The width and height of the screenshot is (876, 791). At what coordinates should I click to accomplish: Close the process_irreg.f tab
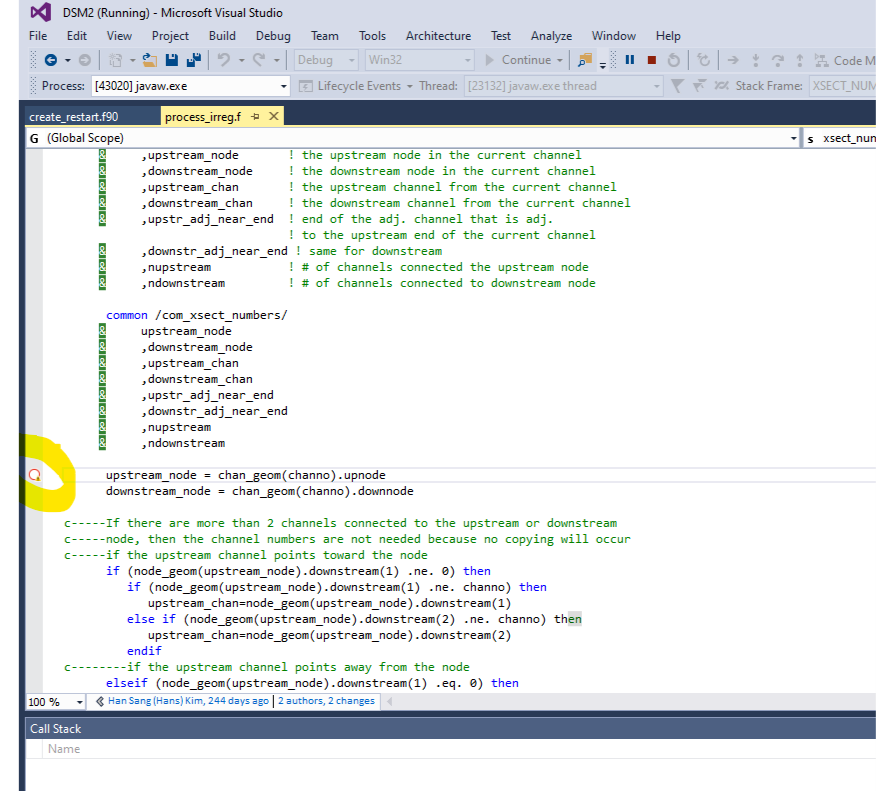pos(274,116)
